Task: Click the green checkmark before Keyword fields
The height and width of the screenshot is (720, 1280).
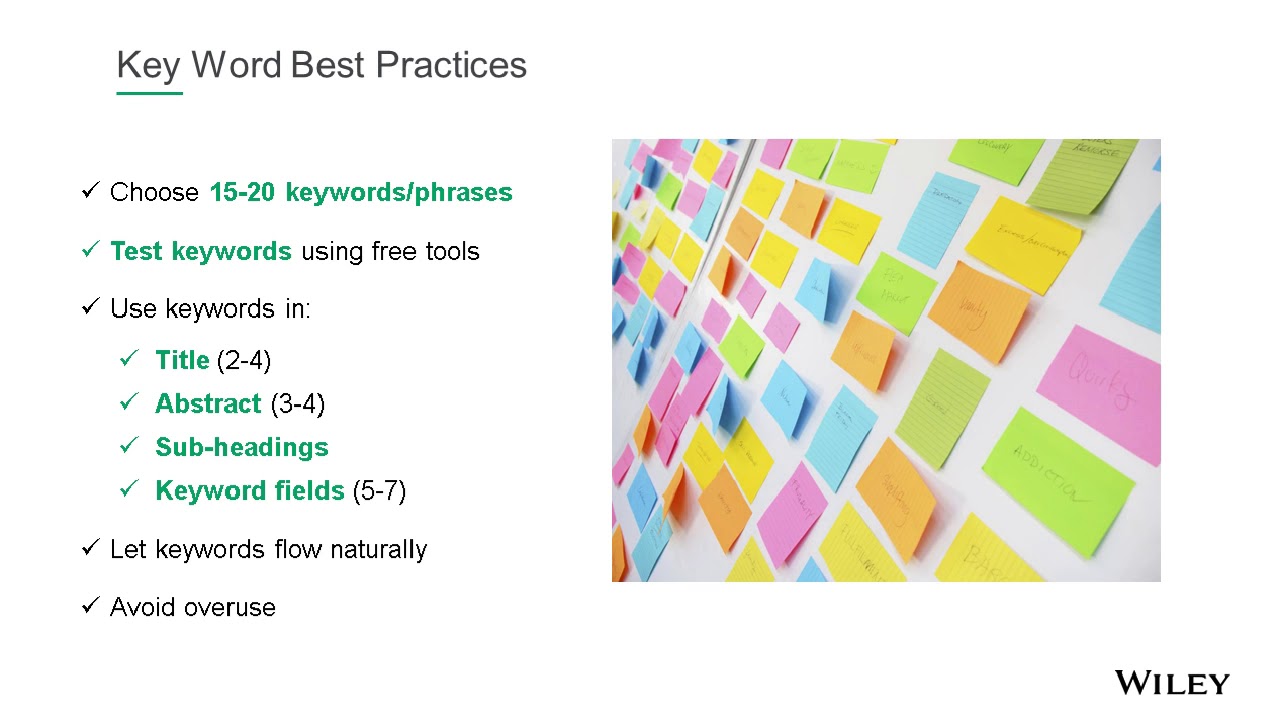Action: coord(128,489)
